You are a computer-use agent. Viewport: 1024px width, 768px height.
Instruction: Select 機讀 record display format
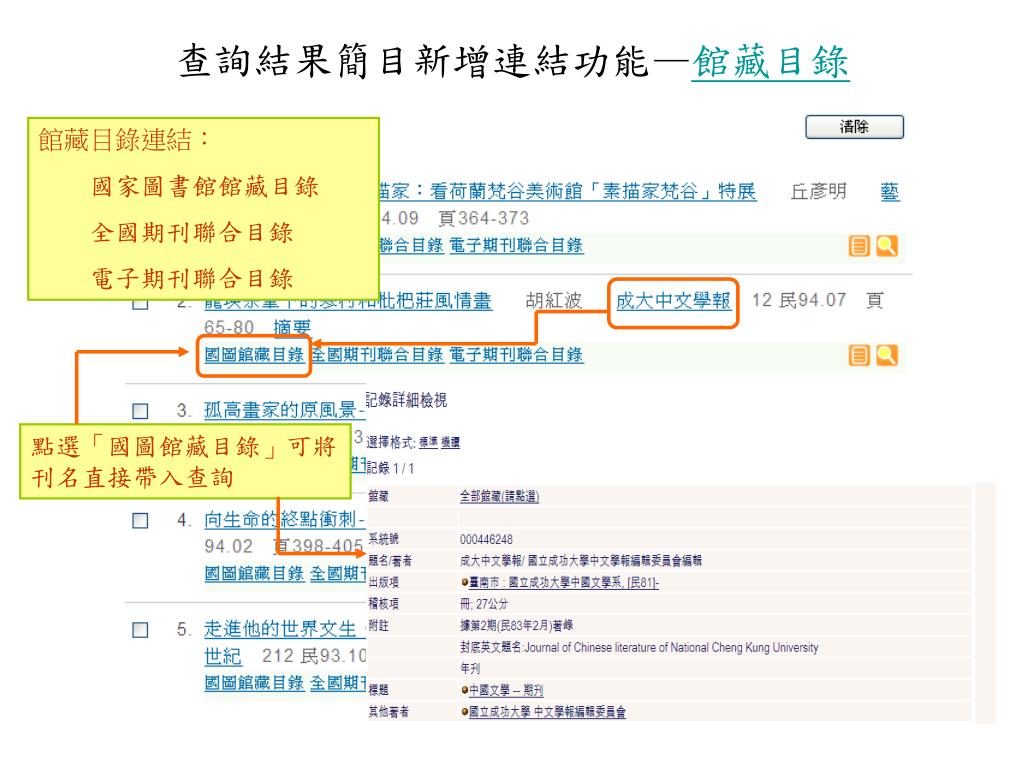tap(450, 443)
